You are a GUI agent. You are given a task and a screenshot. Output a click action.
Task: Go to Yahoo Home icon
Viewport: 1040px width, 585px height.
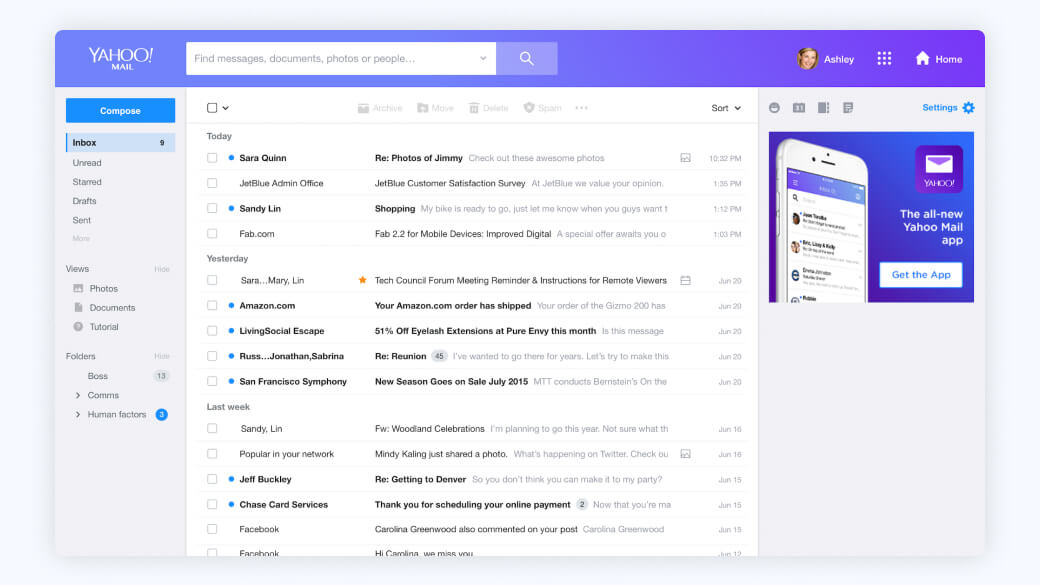(x=923, y=58)
